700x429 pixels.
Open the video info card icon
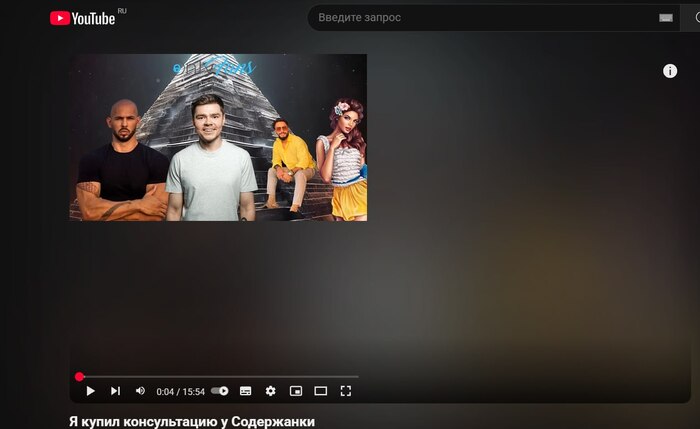coord(670,71)
